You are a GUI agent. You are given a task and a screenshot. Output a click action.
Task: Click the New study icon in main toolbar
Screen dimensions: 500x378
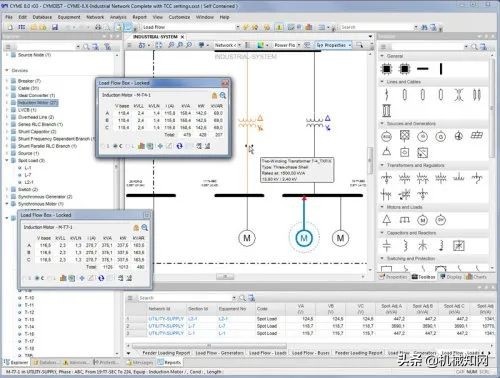coord(10,27)
